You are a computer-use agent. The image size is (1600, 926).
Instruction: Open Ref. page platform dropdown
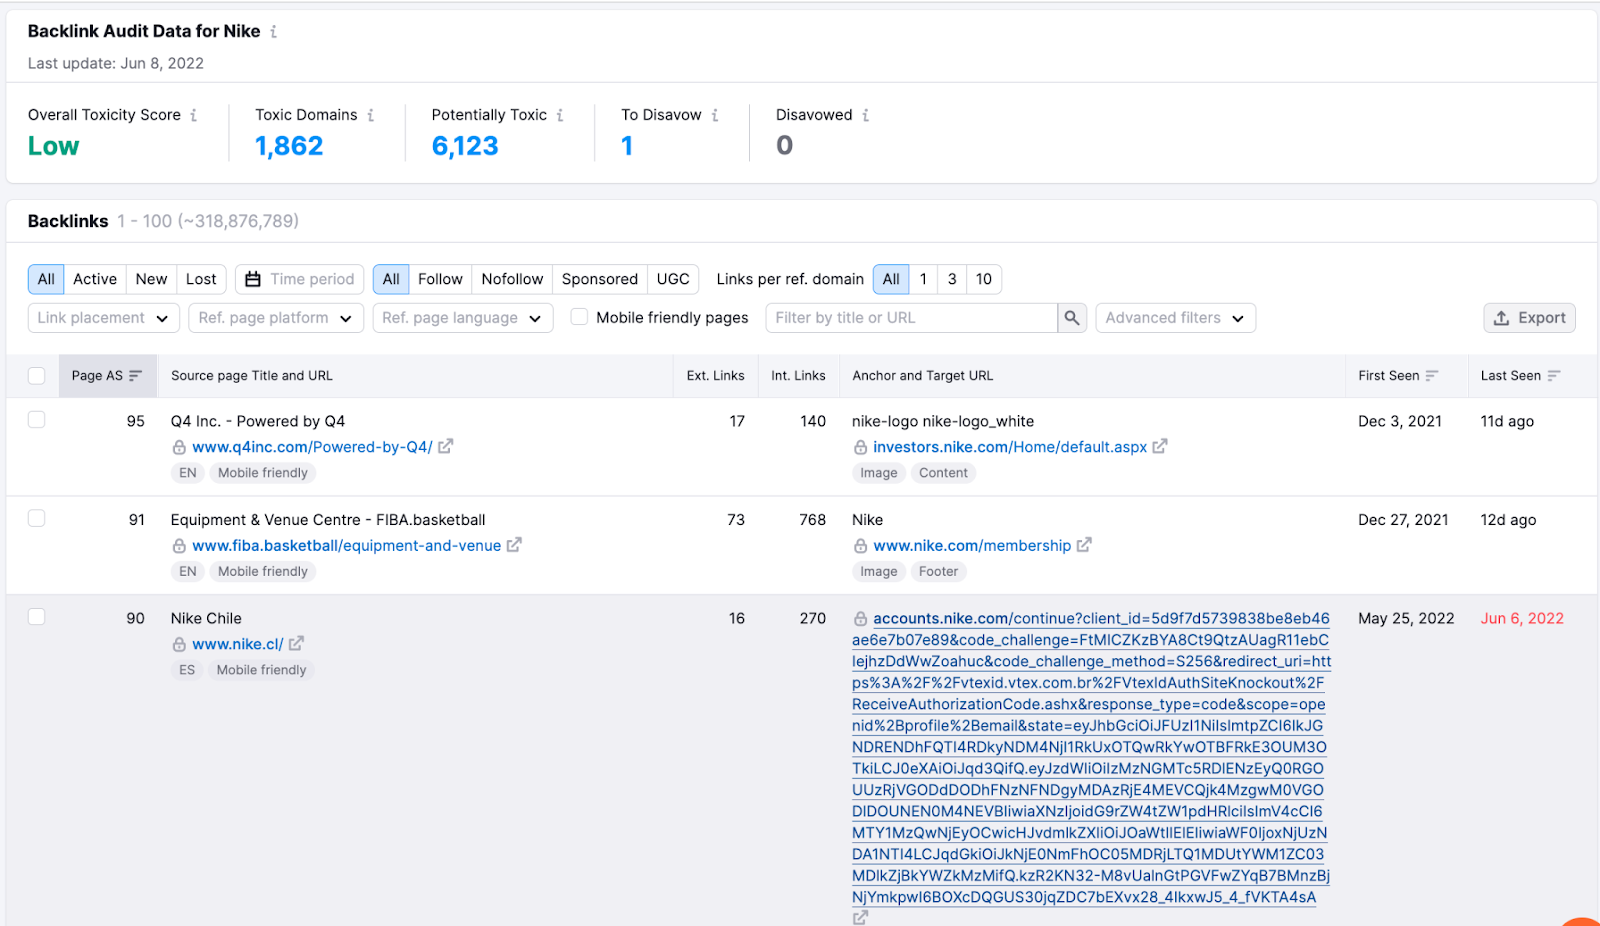point(276,318)
